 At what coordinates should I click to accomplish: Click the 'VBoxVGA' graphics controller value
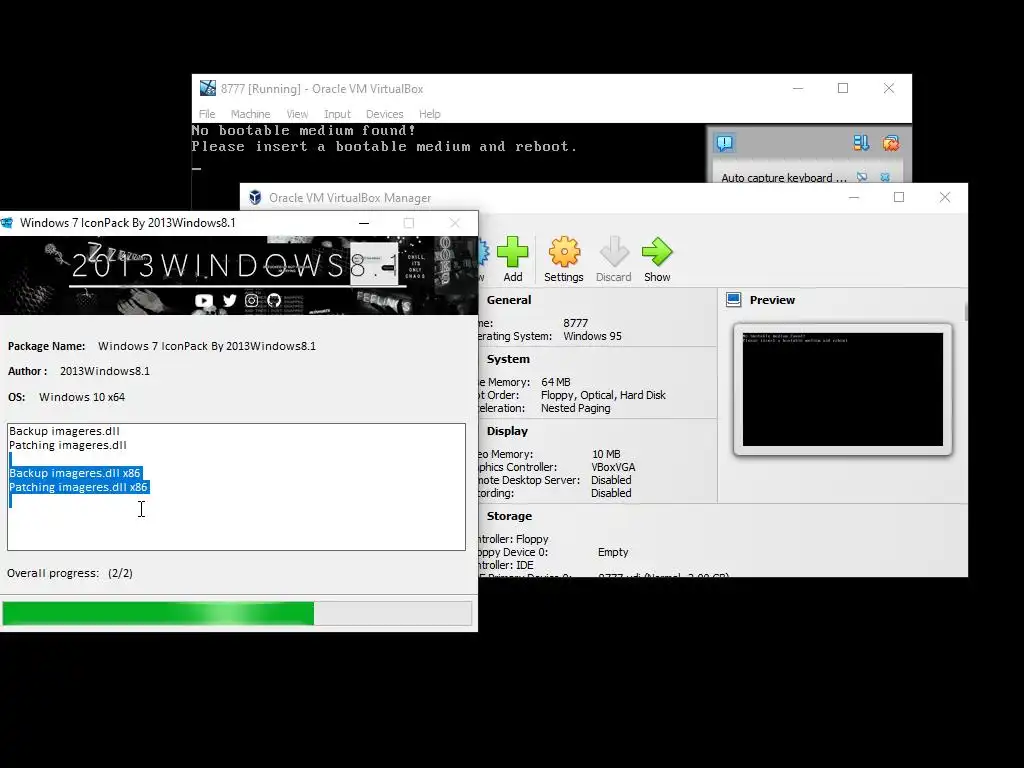pos(613,467)
